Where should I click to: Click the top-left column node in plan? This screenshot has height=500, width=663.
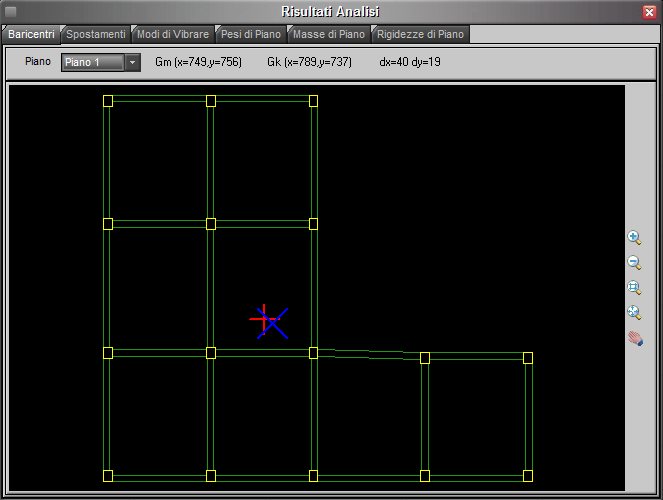[x=108, y=100]
